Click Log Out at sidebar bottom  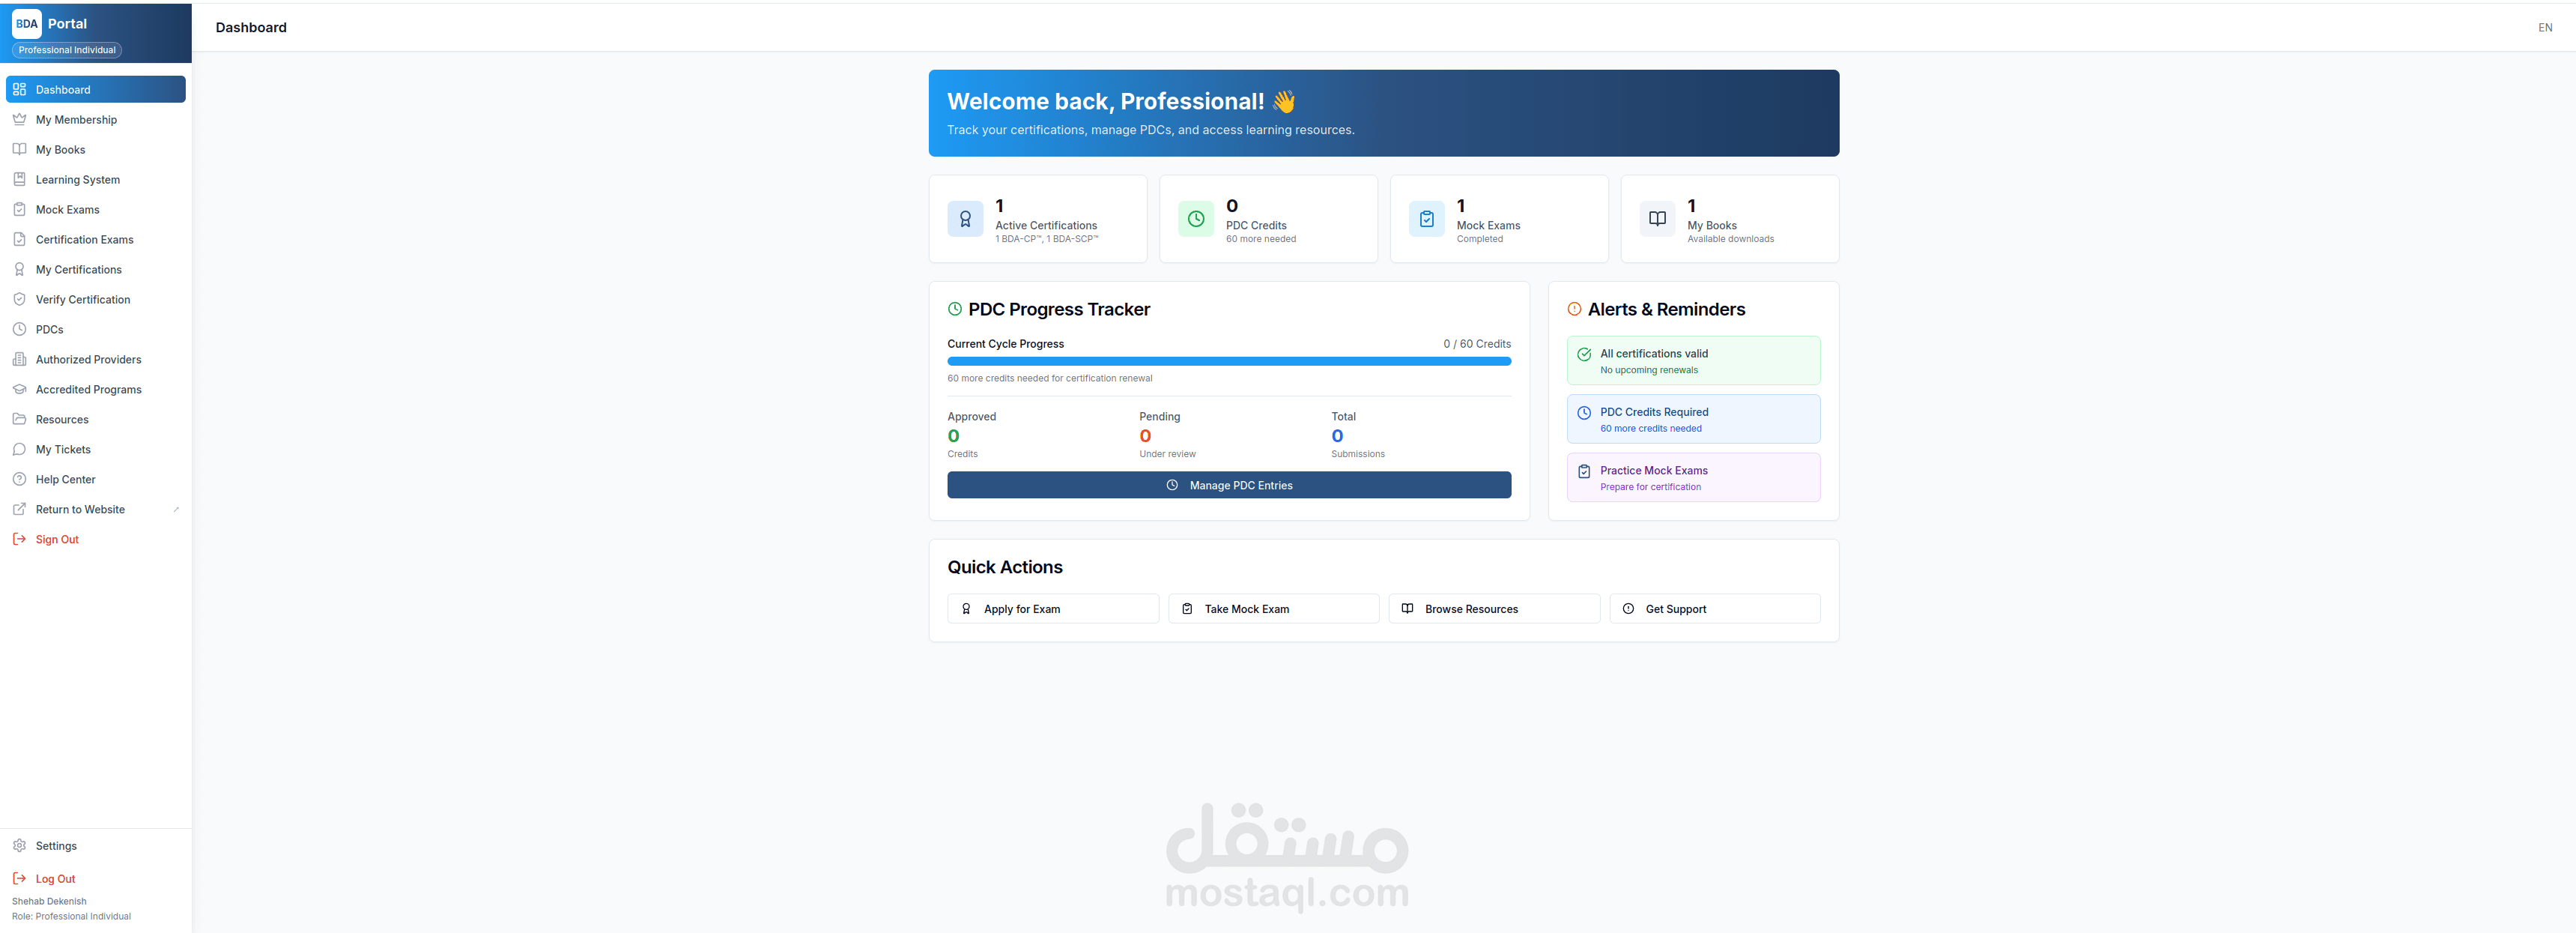click(55, 879)
